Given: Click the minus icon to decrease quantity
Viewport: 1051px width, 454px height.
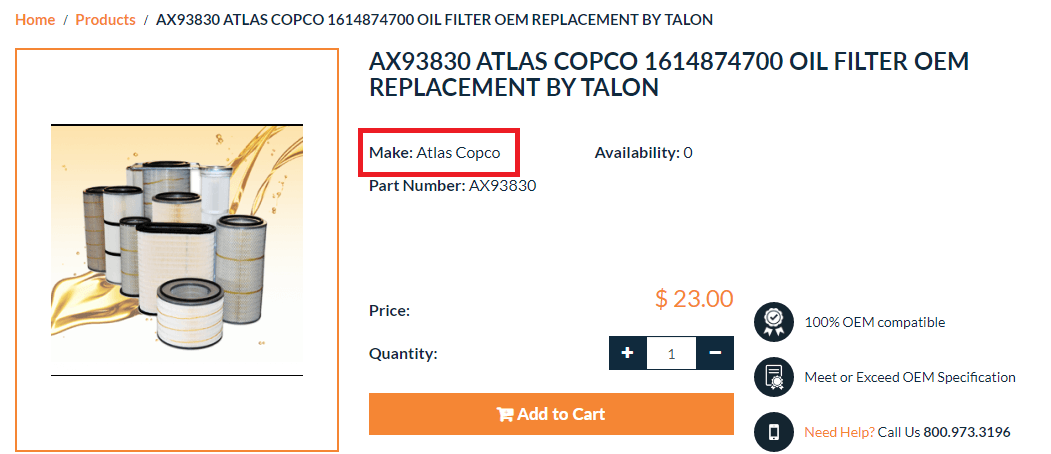Looking at the screenshot, I should tap(715, 353).
